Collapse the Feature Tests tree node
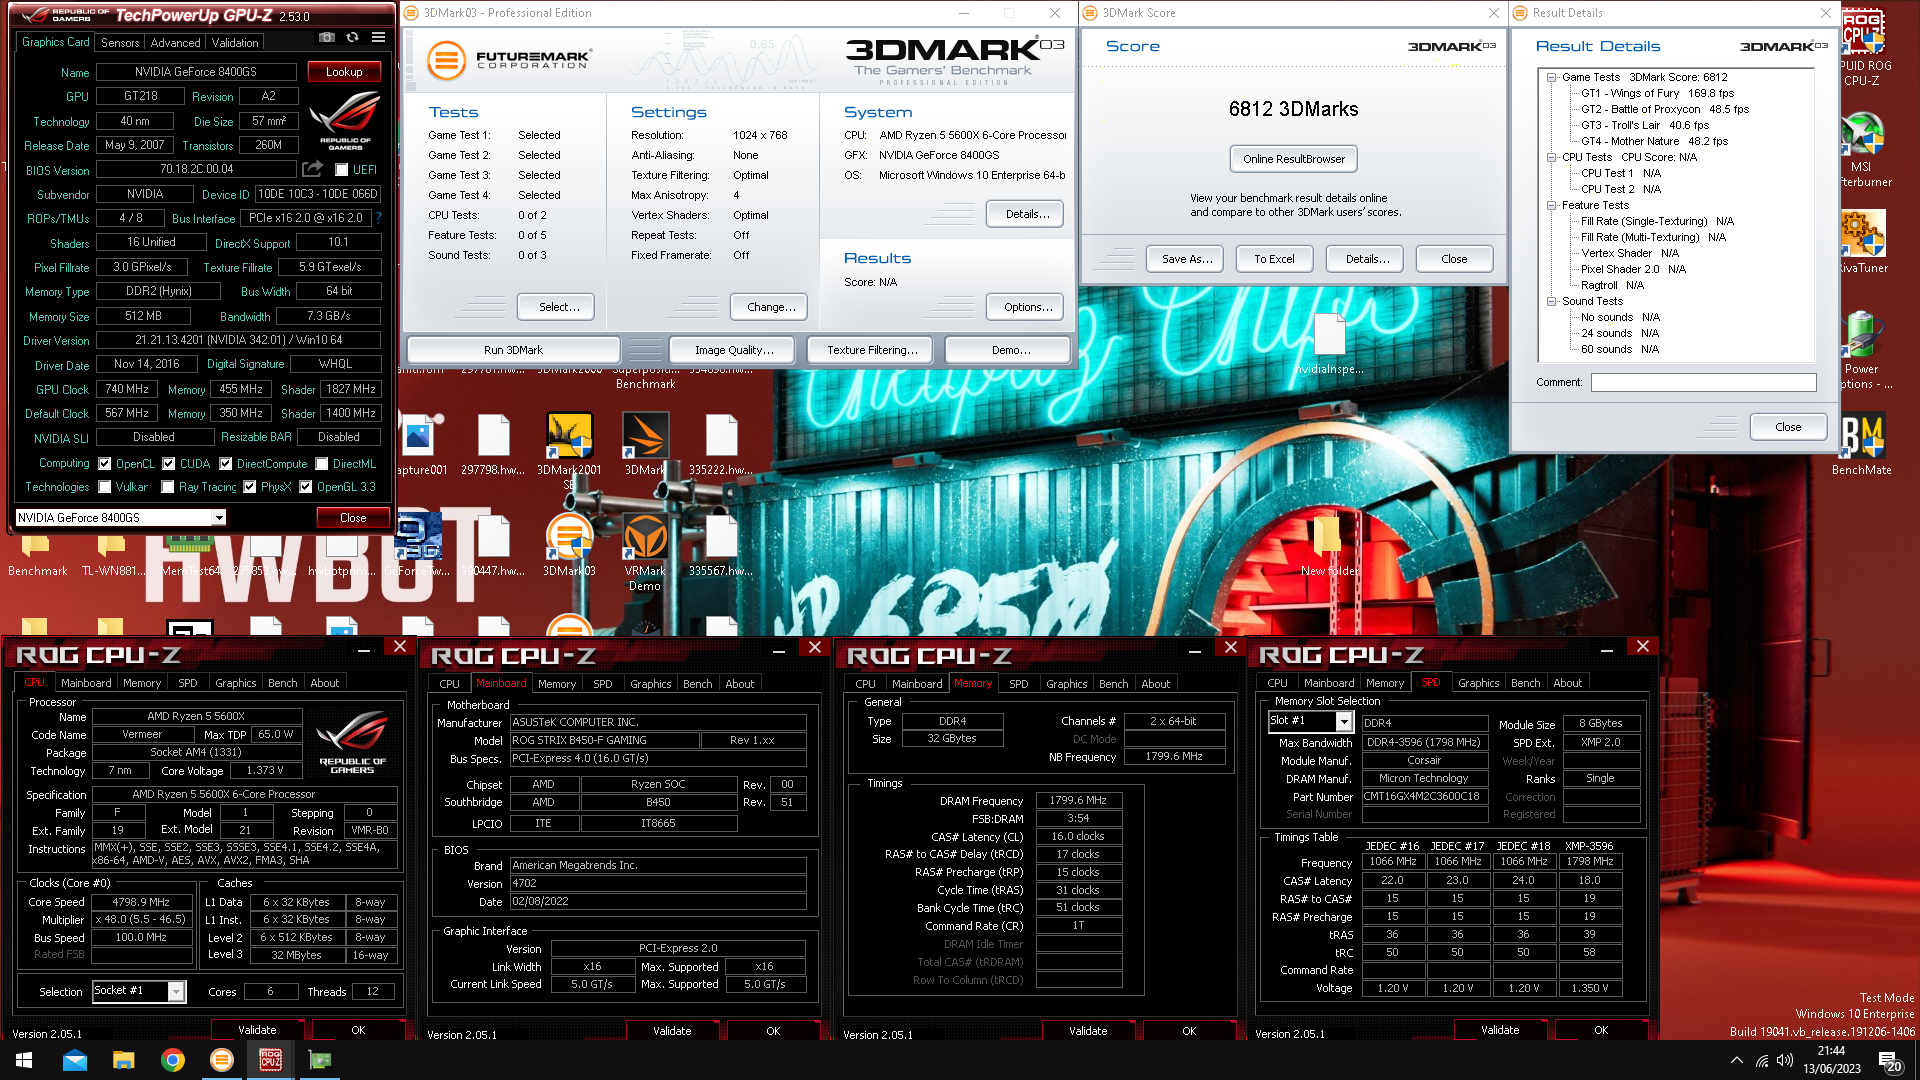This screenshot has height=1080, width=1920. click(x=1551, y=205)
